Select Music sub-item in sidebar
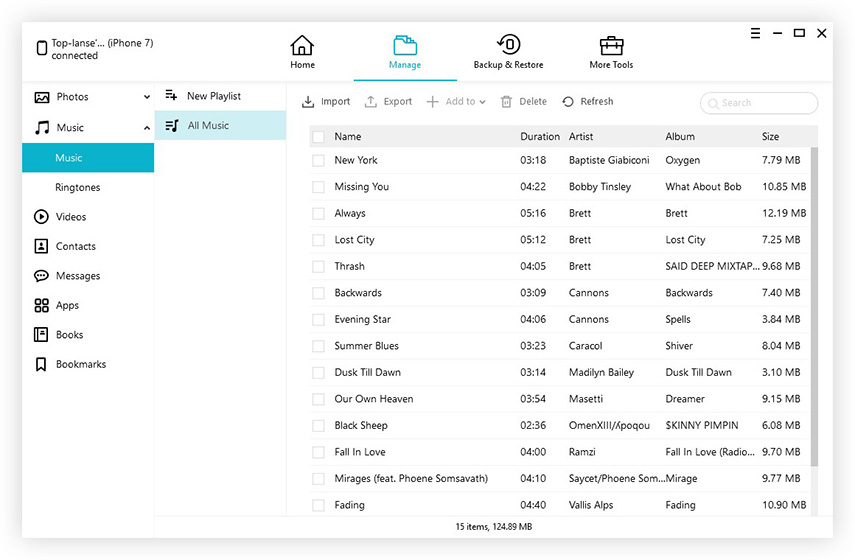 pyautogui.click(x=88, y=158)
